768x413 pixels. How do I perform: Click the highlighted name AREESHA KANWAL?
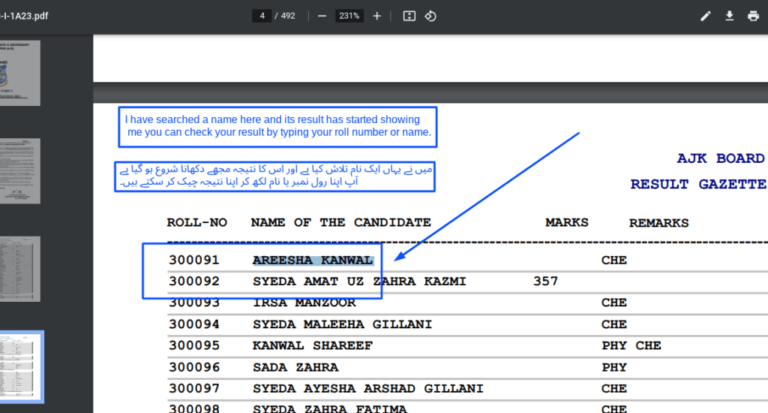point(313,260)
